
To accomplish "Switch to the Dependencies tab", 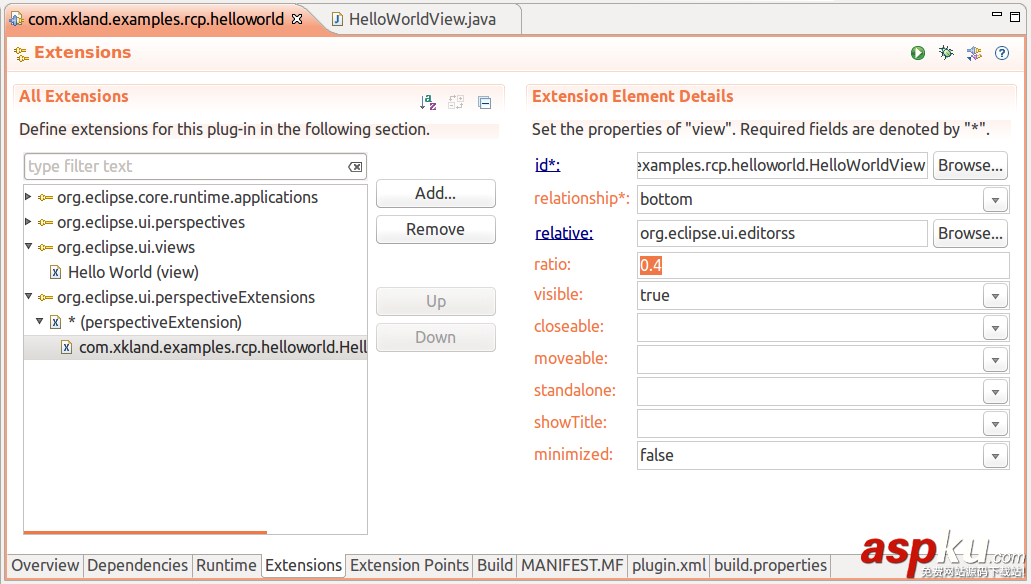I will pyautogui.click(x=137, y=566).
